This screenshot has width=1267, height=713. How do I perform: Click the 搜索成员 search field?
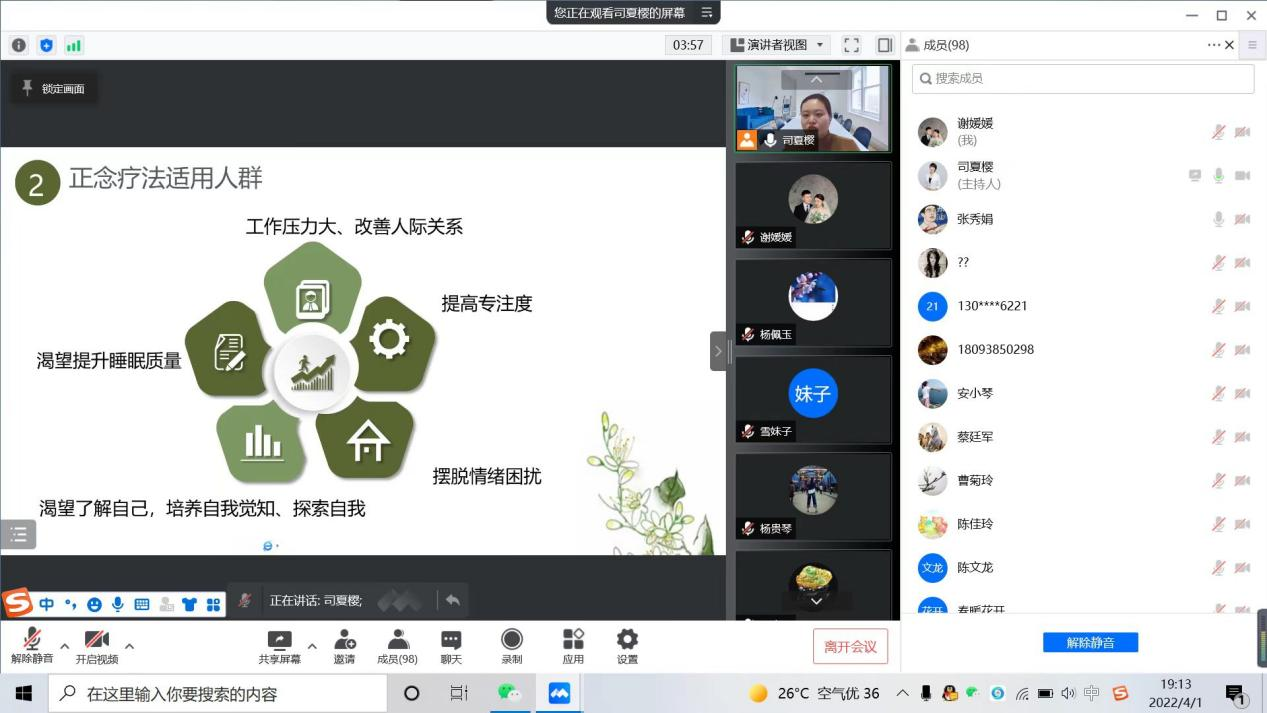point(1083,79)
